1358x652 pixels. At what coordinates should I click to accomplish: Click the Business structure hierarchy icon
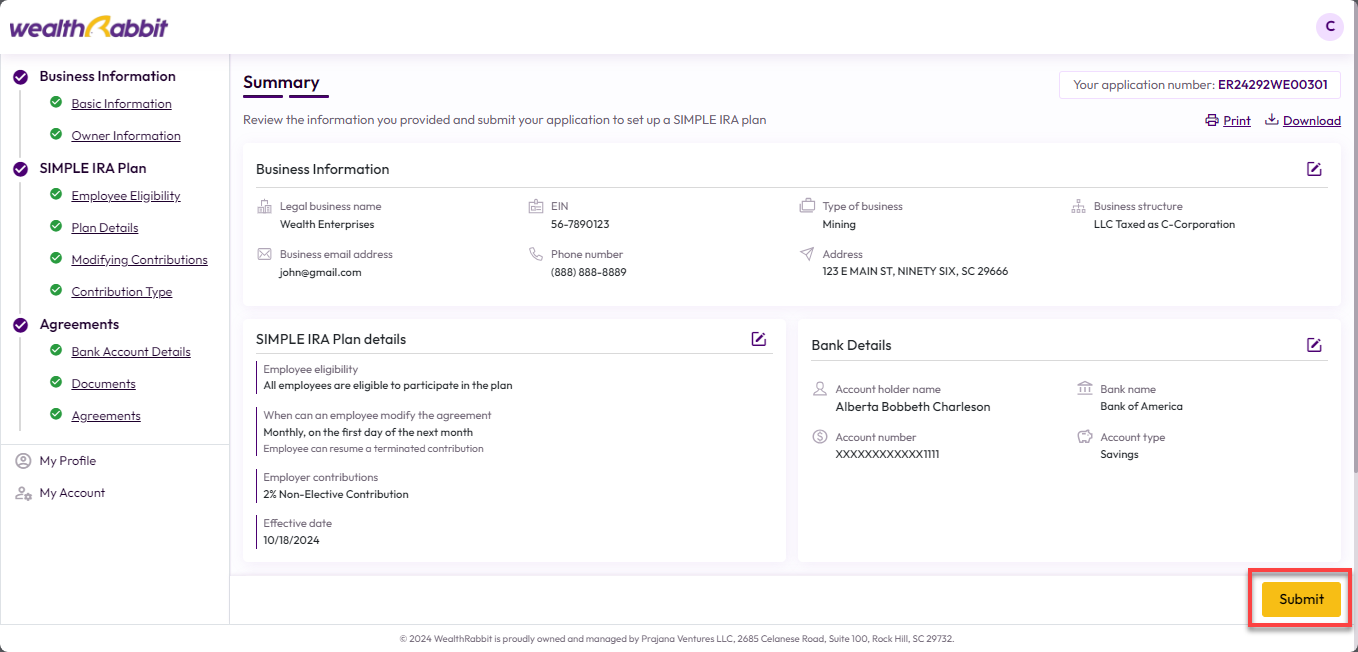point(1078,206)
